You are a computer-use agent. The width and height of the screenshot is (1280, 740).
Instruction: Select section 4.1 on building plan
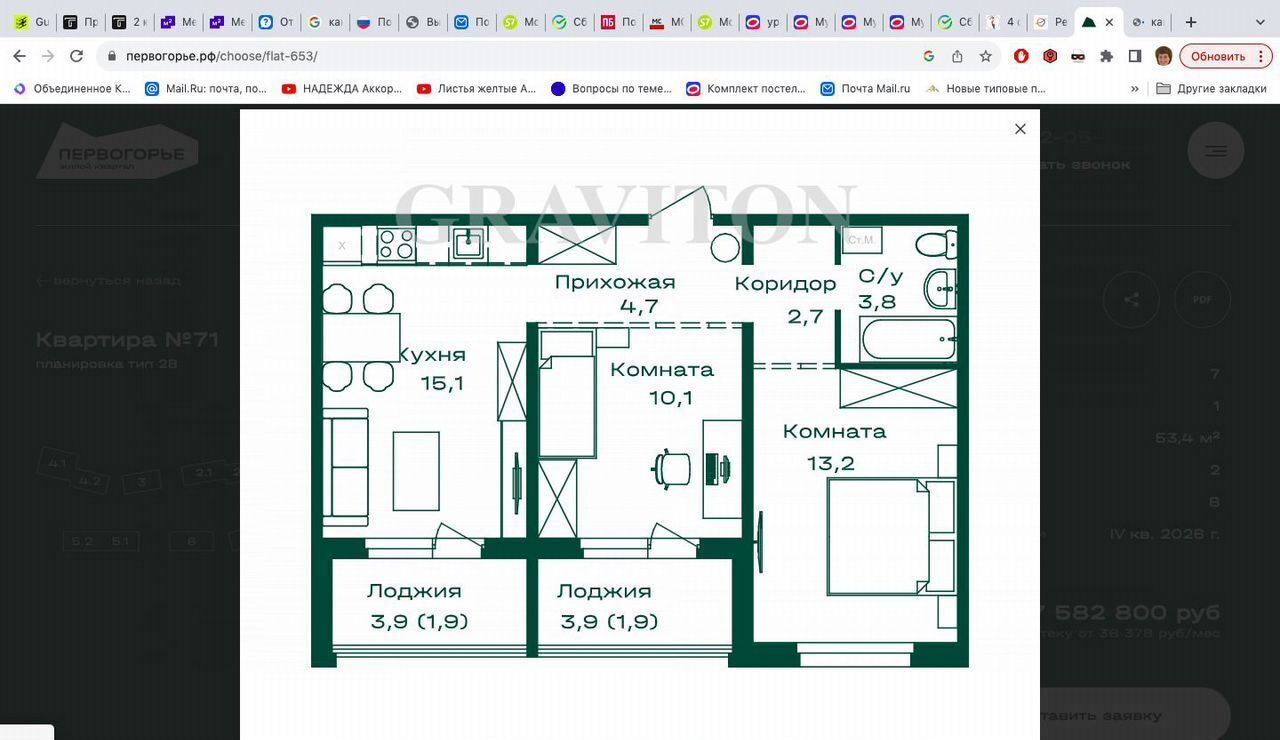(x=57, y=464)
